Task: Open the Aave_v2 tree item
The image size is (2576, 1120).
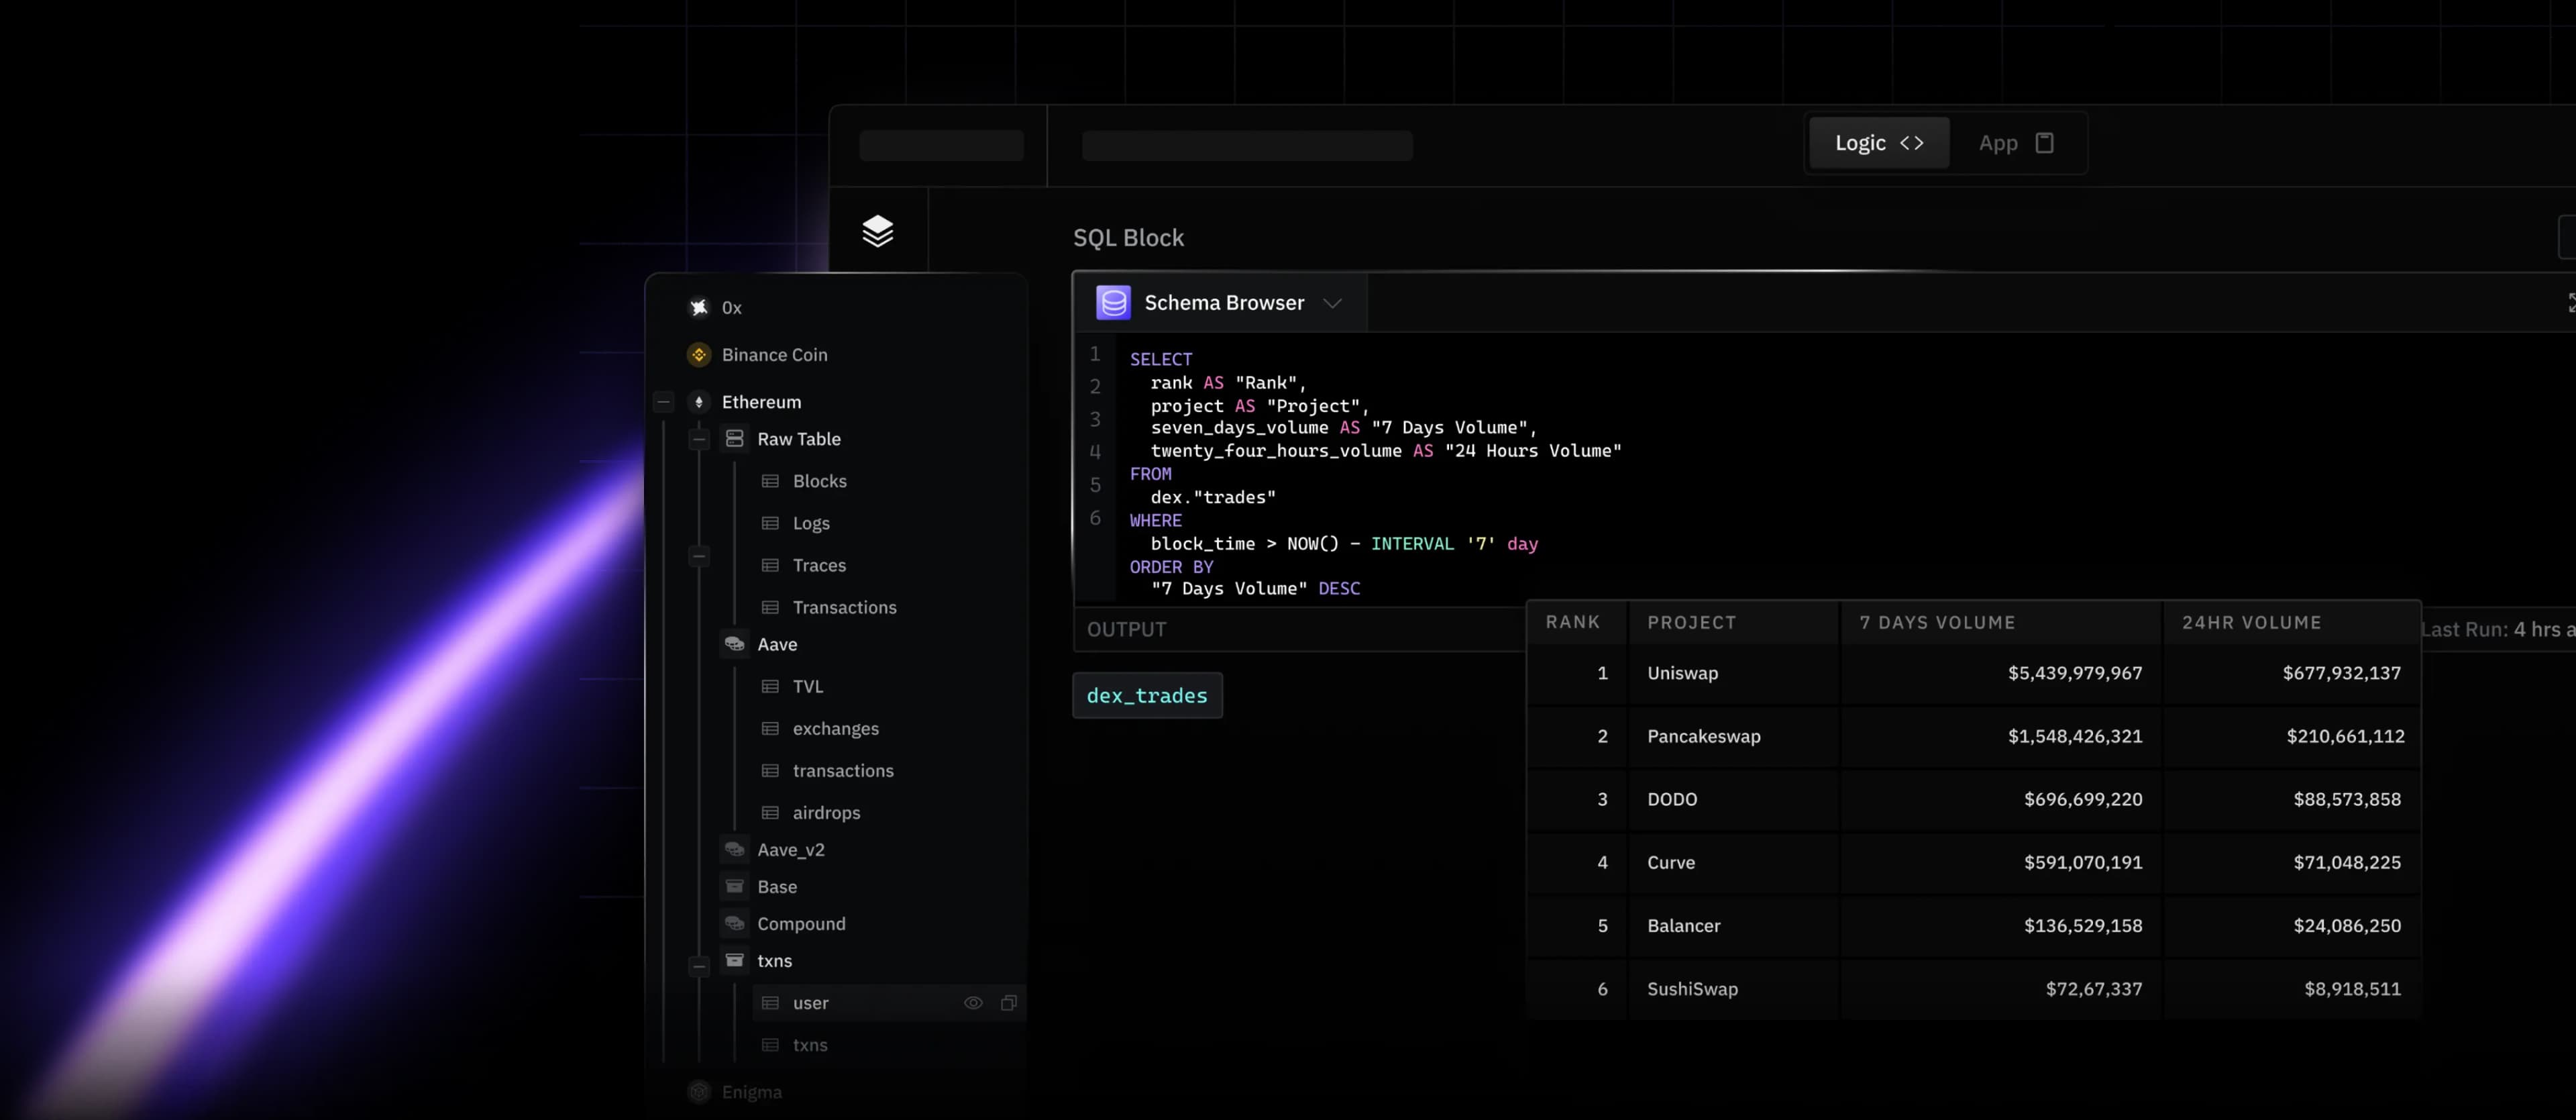Action: click(790, 849)
